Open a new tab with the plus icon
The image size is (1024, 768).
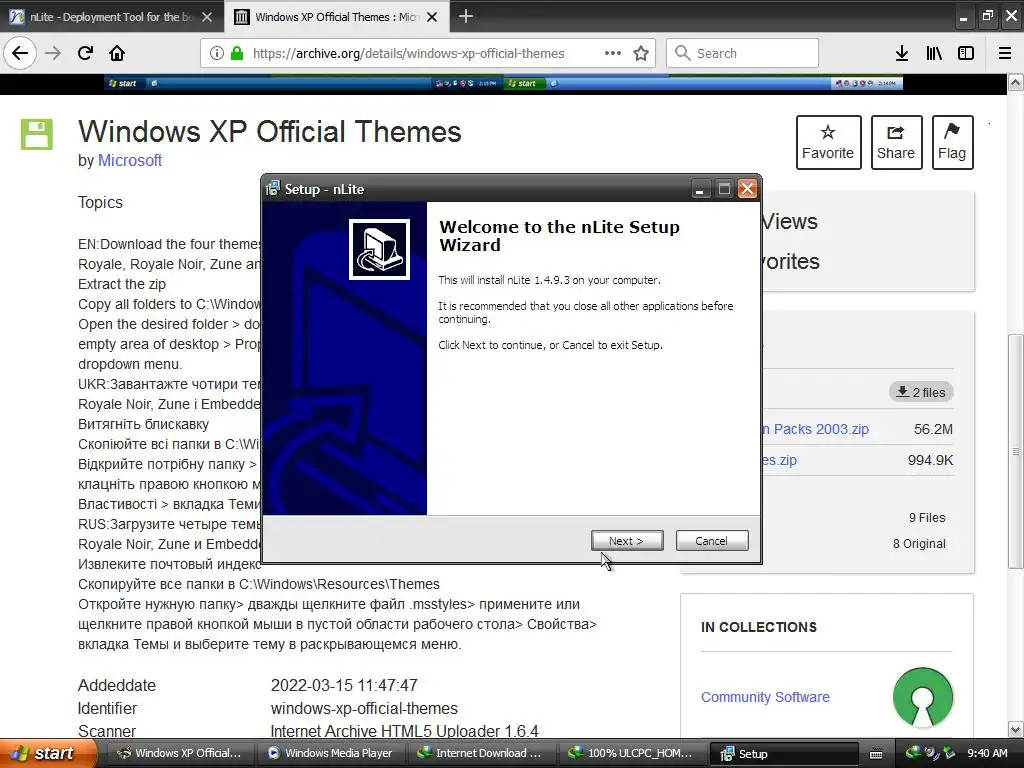tap(466, 16)
